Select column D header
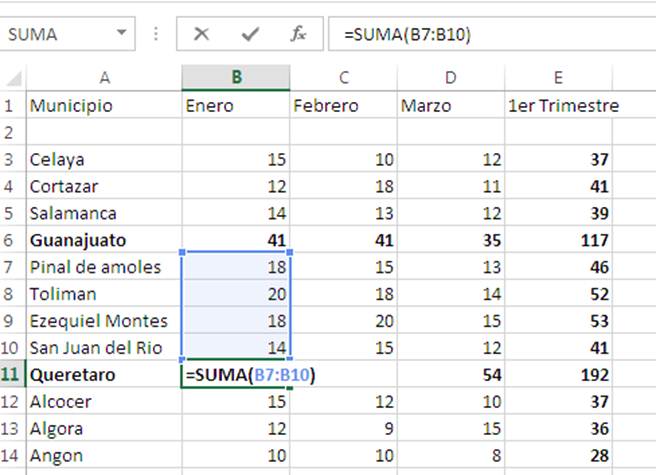656x475 pixels. [x=450, y=78]
